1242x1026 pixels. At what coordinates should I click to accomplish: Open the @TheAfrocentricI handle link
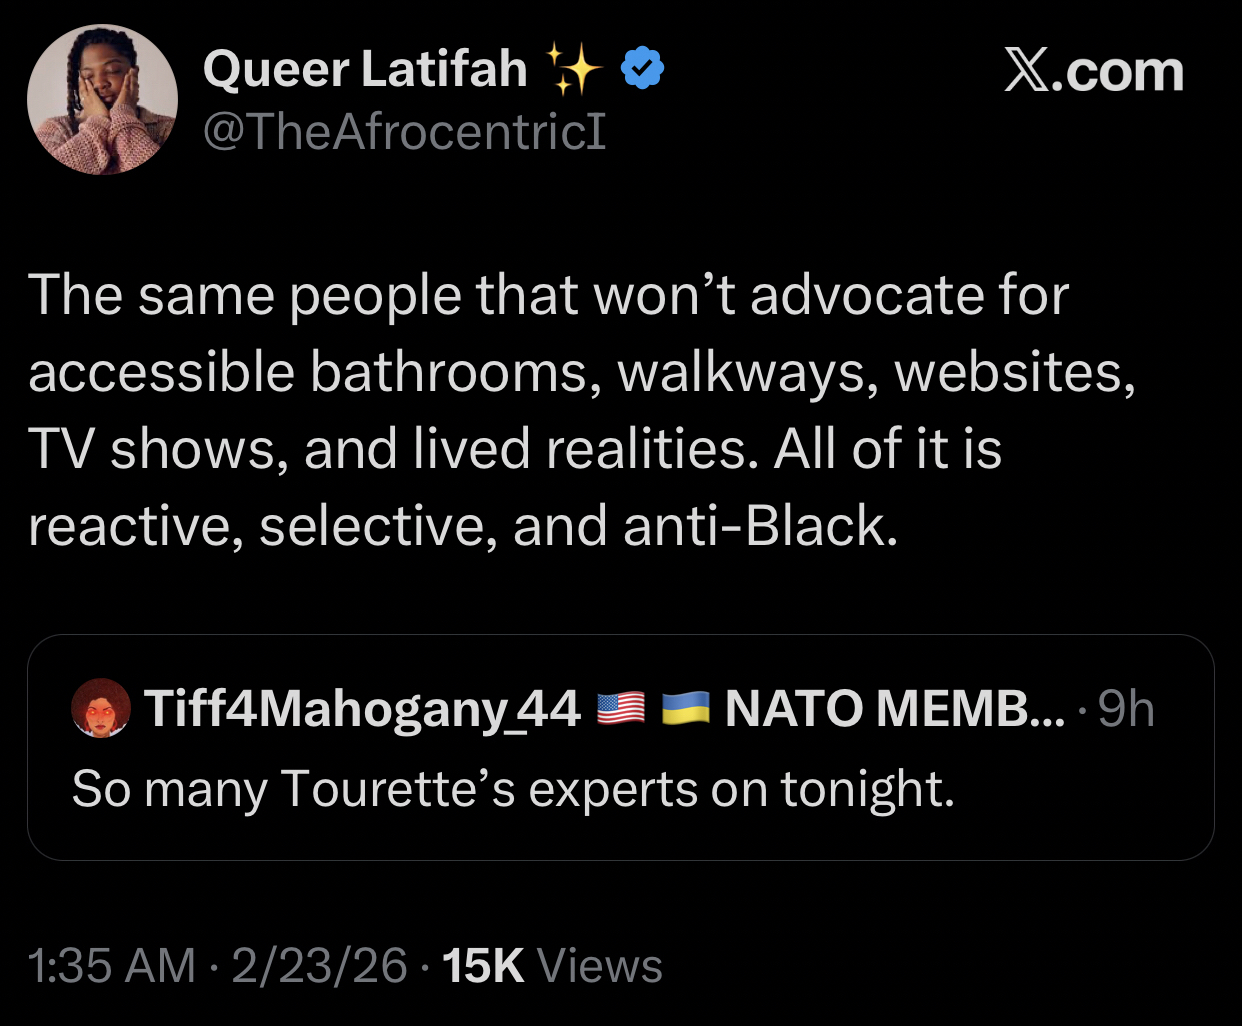404,131
